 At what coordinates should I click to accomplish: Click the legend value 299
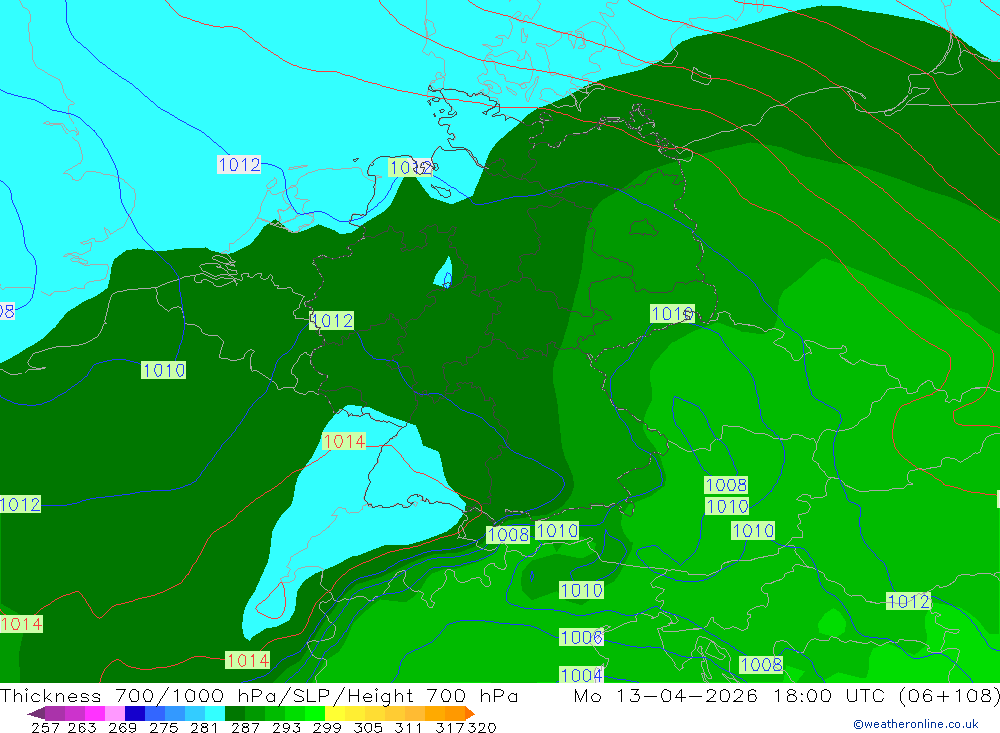pyautogui.click(x=327, y=728)
